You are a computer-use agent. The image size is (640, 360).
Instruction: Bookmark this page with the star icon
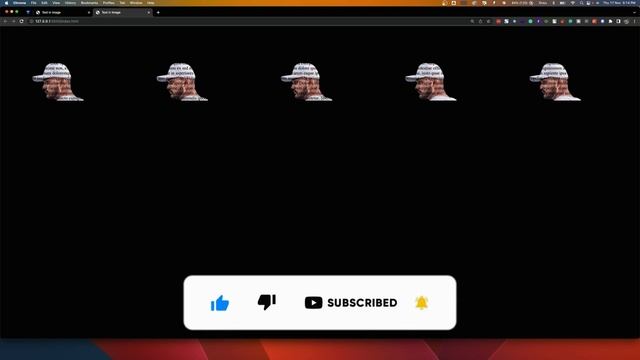coord(489,21)
